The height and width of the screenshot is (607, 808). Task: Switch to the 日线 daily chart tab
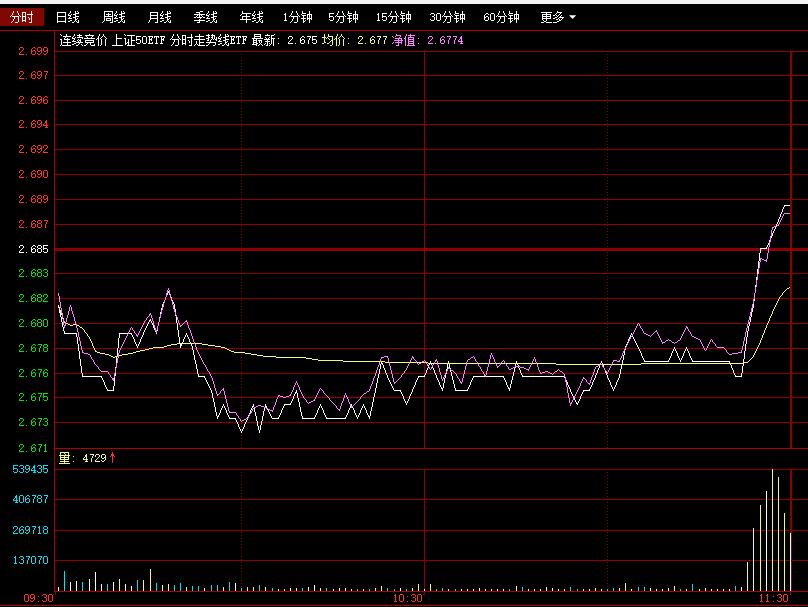coord(68,18)
